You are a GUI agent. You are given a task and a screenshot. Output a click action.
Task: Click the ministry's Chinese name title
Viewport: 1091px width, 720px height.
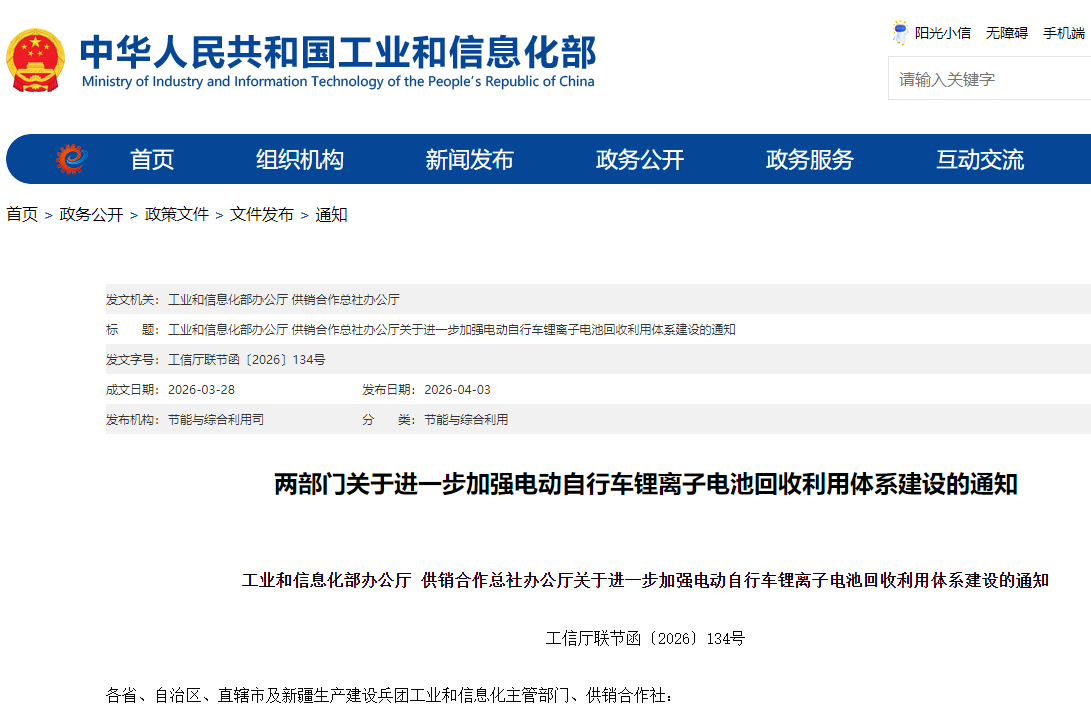337,51
